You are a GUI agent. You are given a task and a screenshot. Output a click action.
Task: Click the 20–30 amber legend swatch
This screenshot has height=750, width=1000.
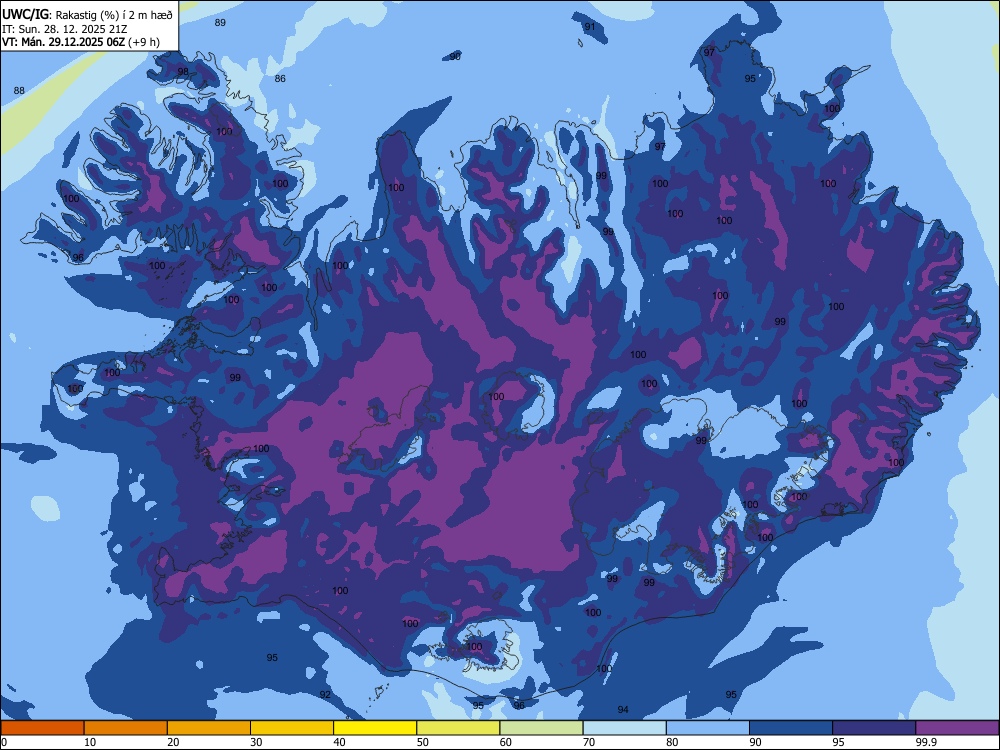point(209,728)
